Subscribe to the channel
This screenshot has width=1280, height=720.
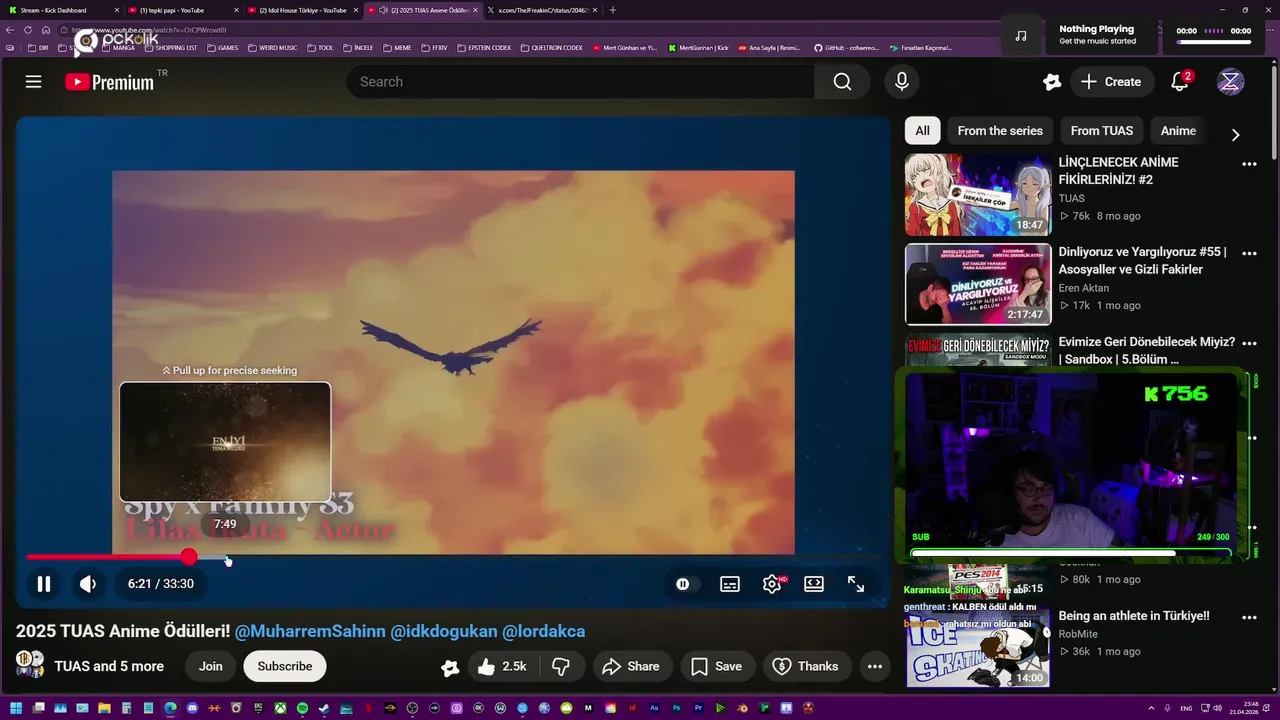click(x=285, y=666)
